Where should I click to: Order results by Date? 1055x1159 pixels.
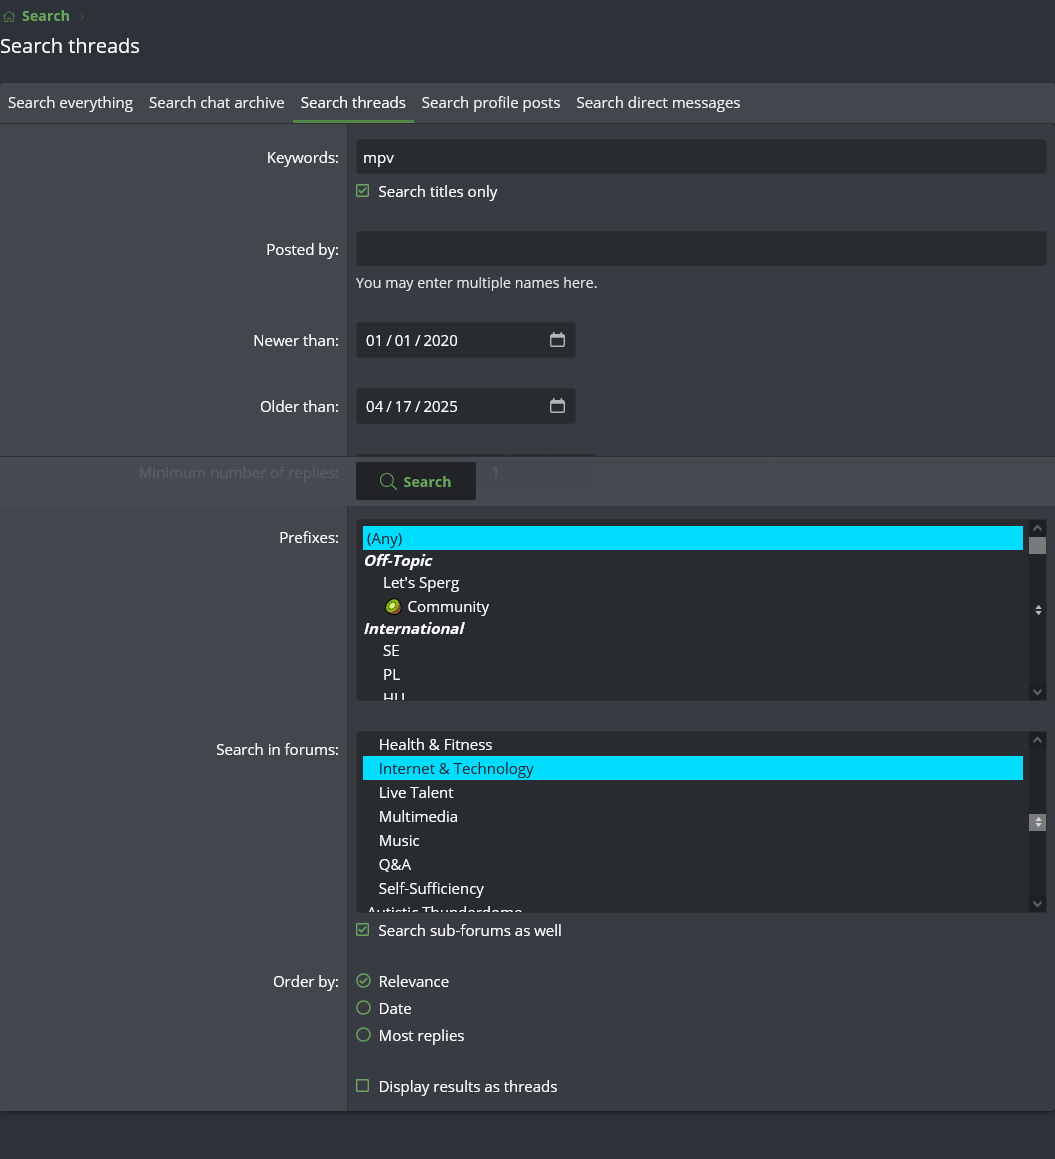[x=363, y=1007]
